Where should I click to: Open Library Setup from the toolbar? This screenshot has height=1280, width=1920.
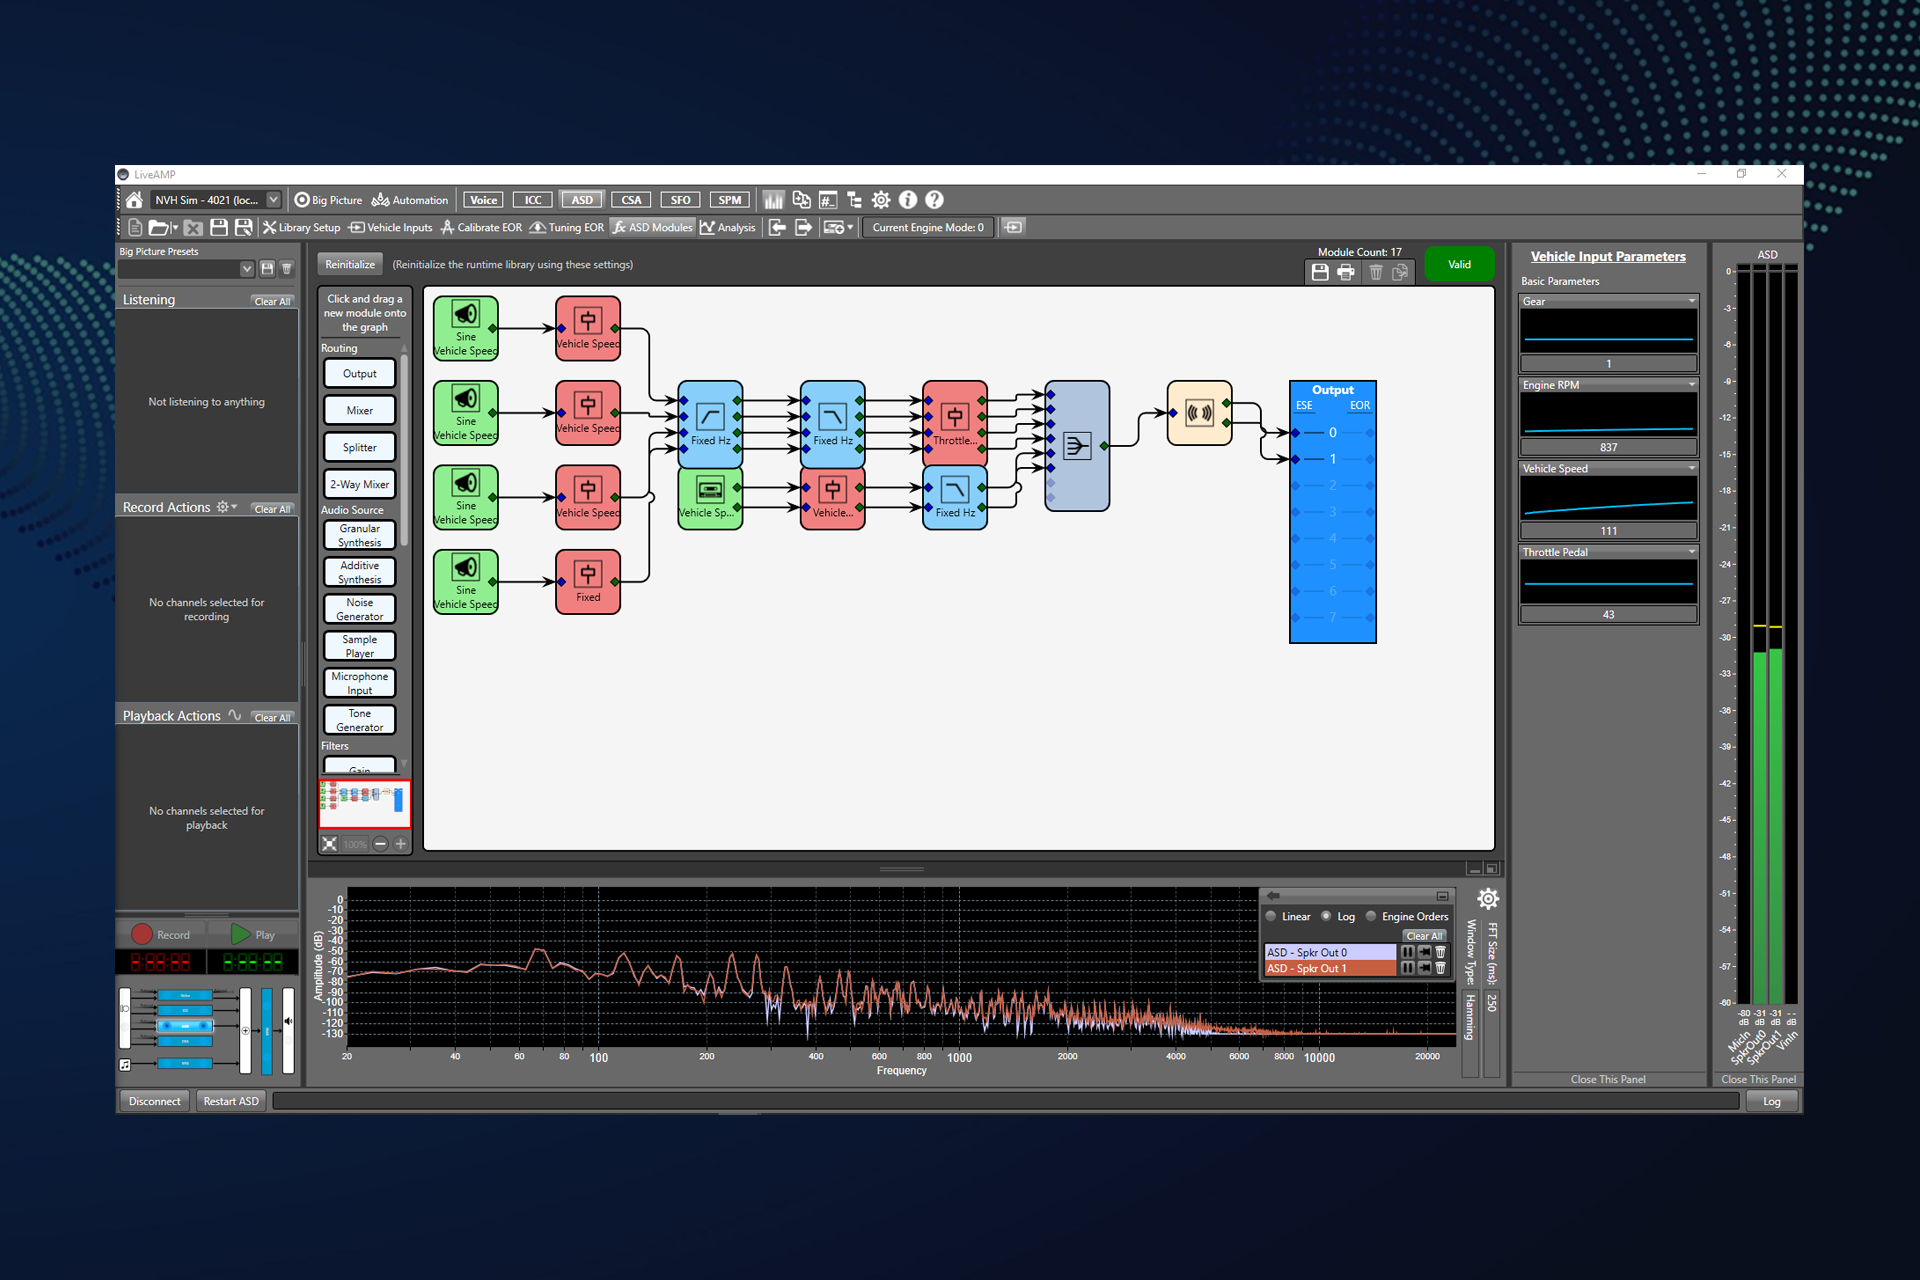(x=301, y=228)
